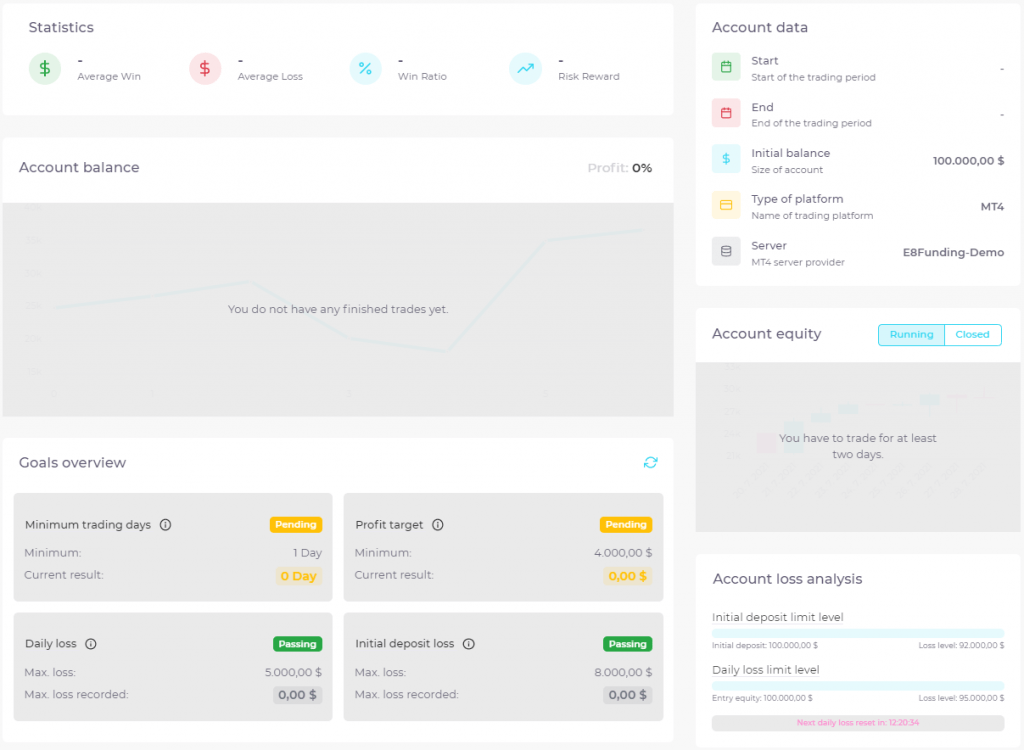Open the Daily loss info tooltip
The height and width of the screenshot is (750, 1024).
(x=93, y=643)
